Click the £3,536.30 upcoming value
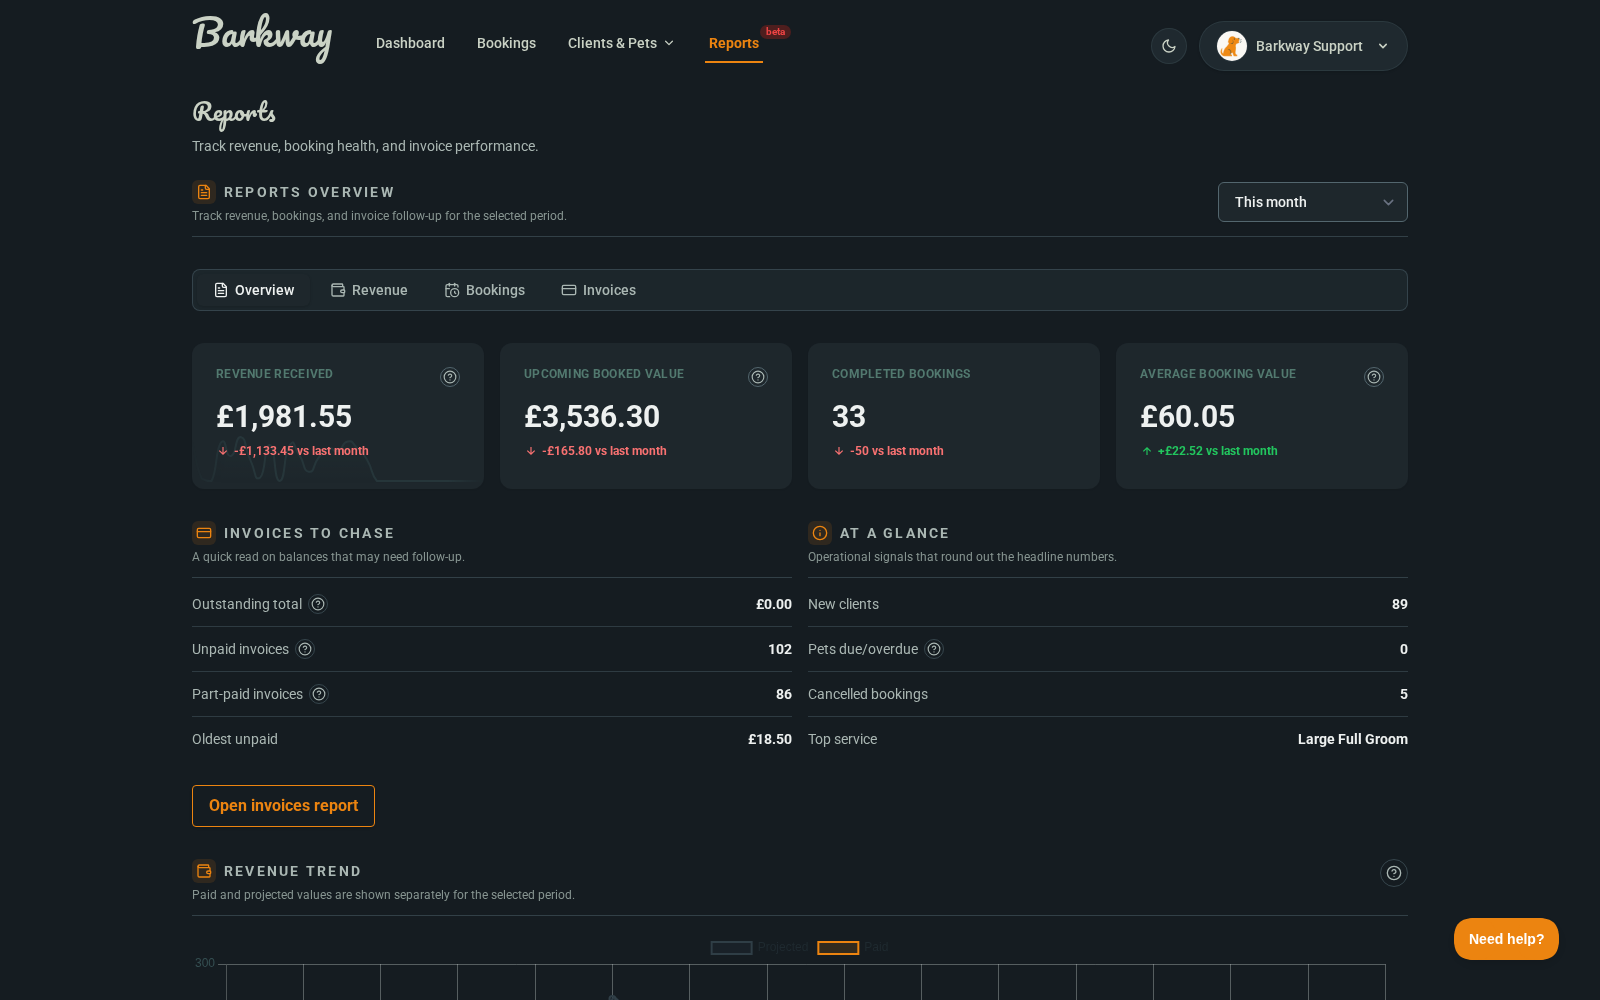 click(x=592, y=416)
